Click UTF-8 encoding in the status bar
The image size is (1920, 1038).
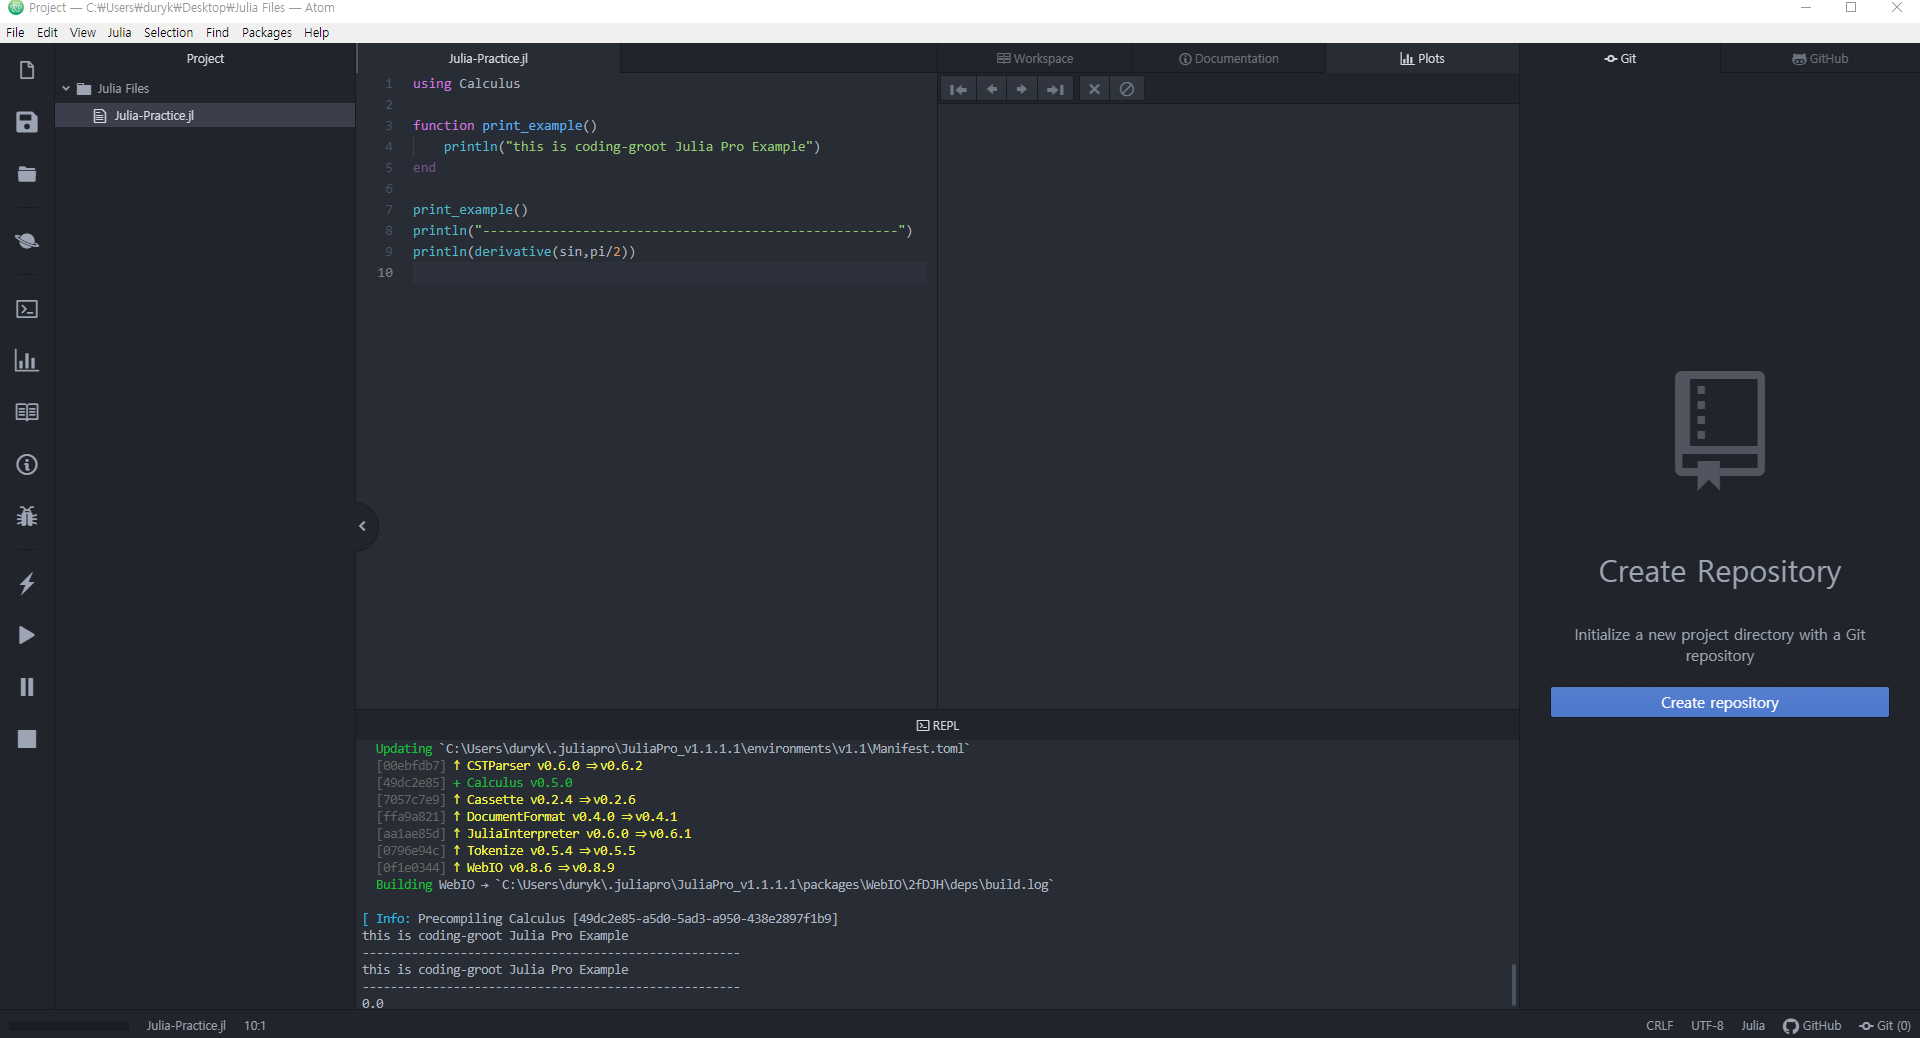coord(1707,1026)
